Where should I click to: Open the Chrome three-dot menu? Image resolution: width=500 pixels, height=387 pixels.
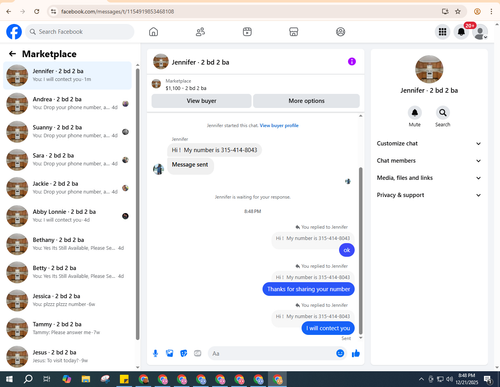(491, 11)
